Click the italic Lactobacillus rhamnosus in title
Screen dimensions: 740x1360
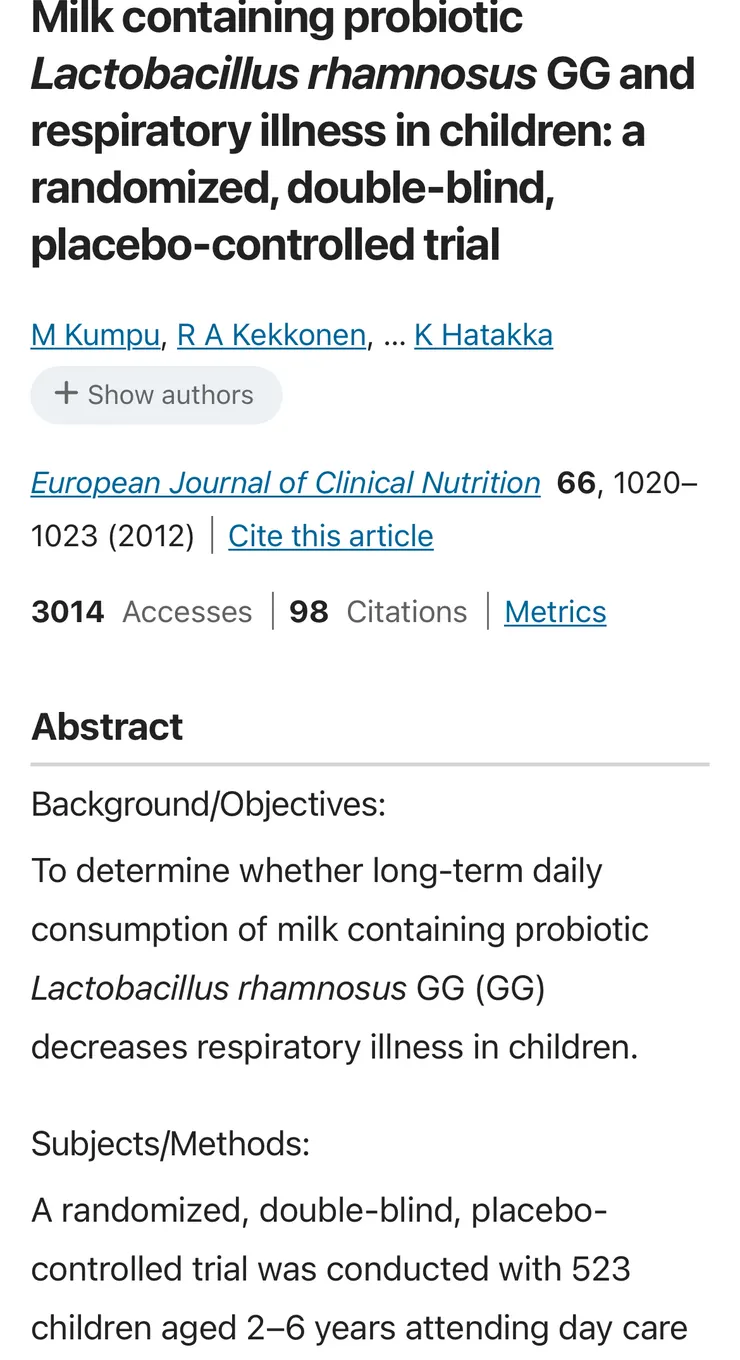[284, 75]
